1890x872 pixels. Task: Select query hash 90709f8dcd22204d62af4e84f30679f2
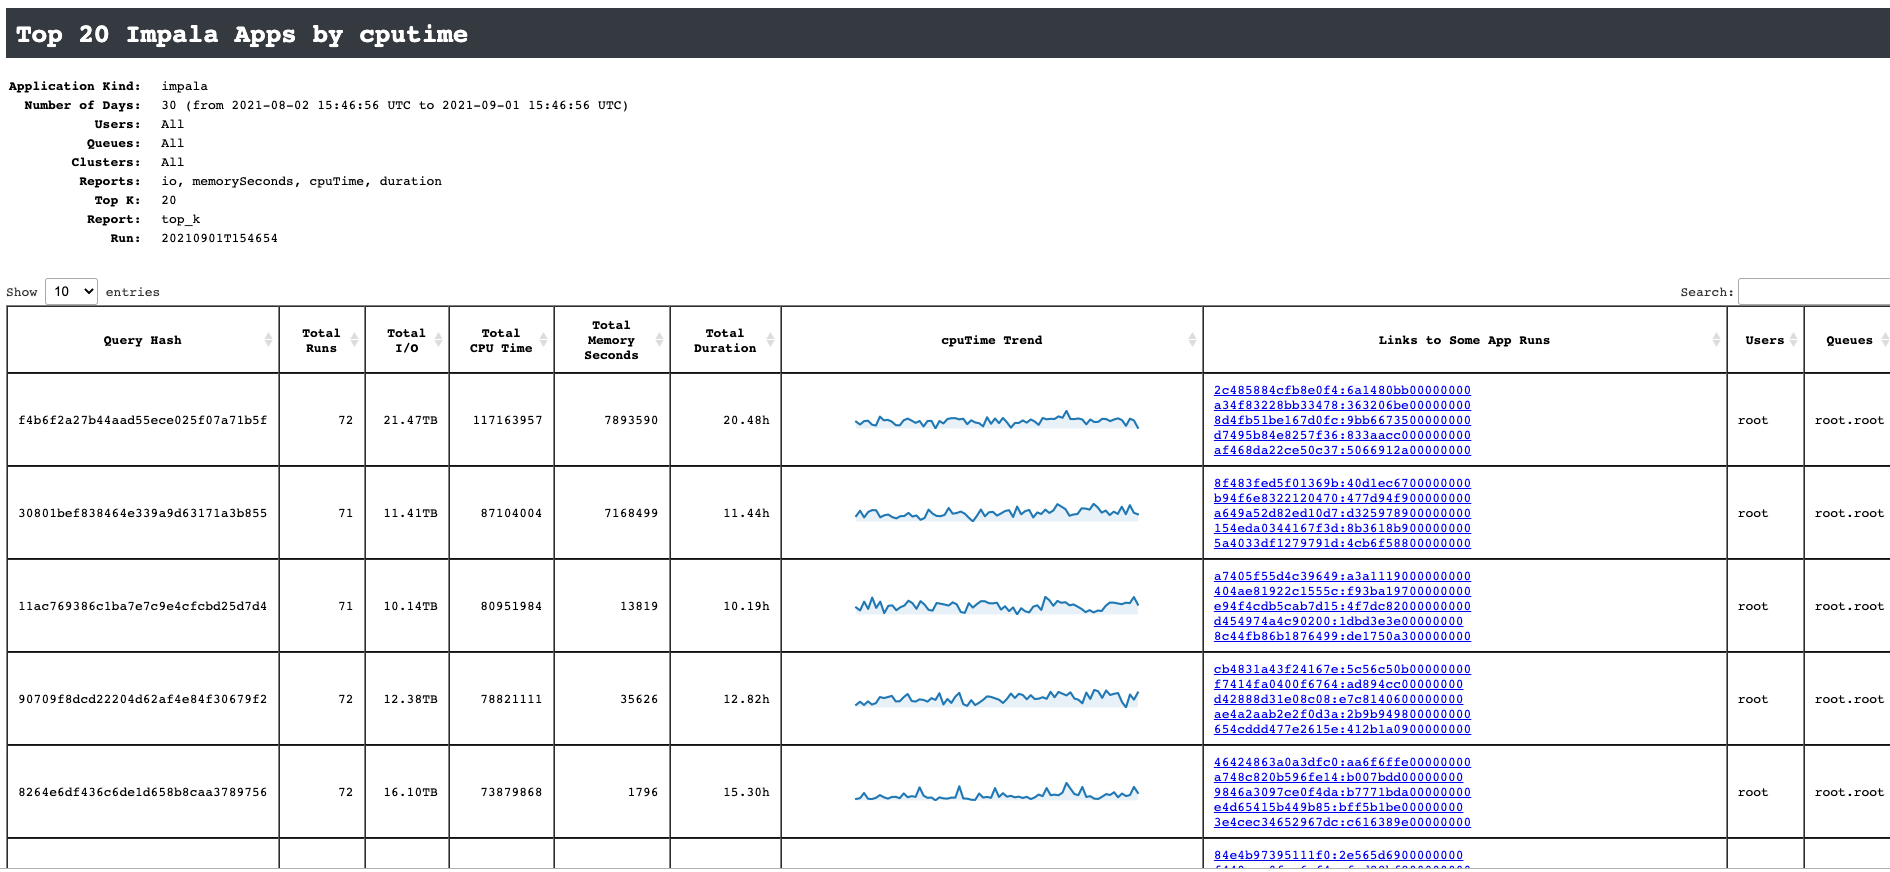click(143, 699)
